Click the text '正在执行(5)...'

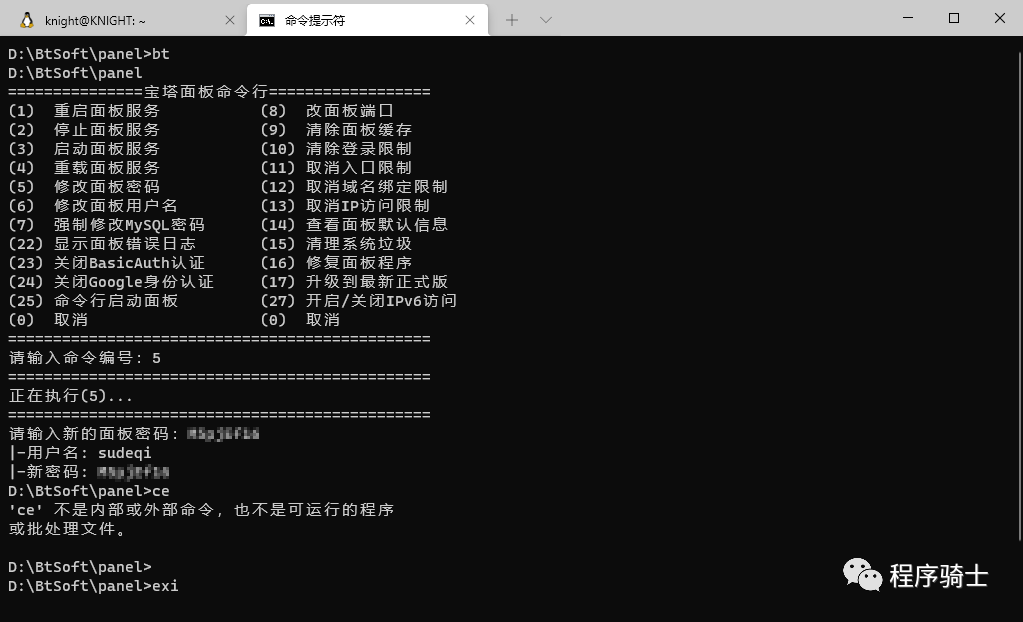pyautogui.click(x=70, y=396)
